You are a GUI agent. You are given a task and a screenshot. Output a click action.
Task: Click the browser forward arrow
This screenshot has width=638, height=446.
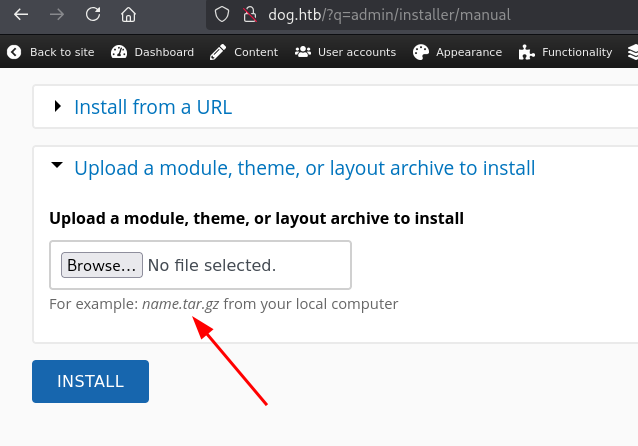(x=57, y=15)
